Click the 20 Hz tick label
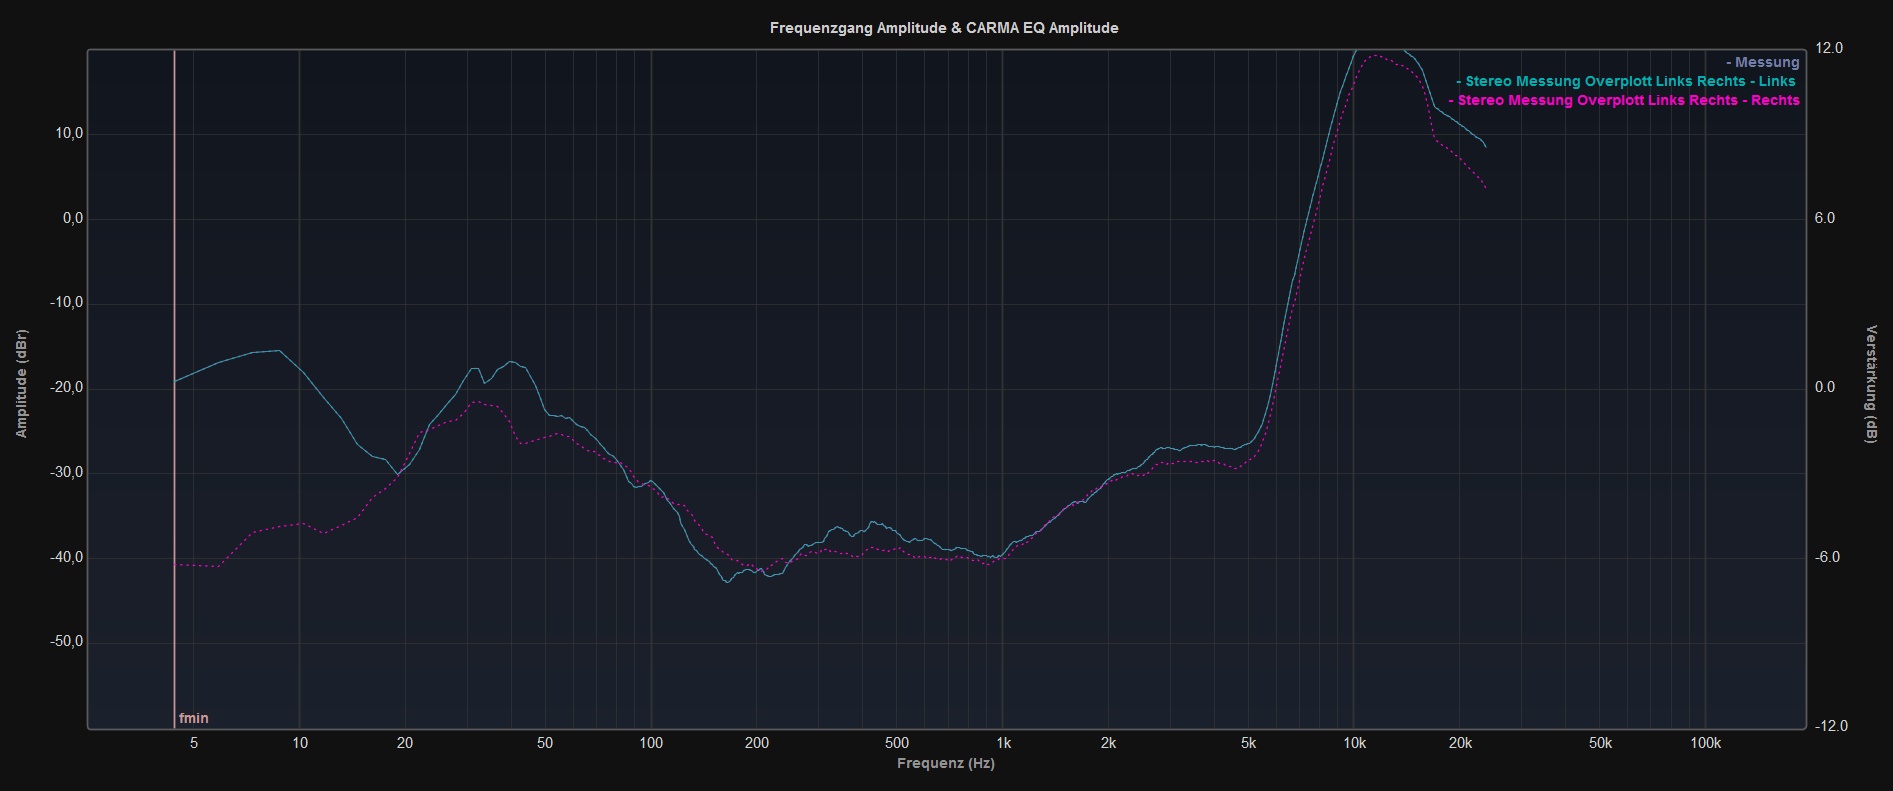Image resolution: width=1893 pixels, height=791 pixels. click(405, 743)
